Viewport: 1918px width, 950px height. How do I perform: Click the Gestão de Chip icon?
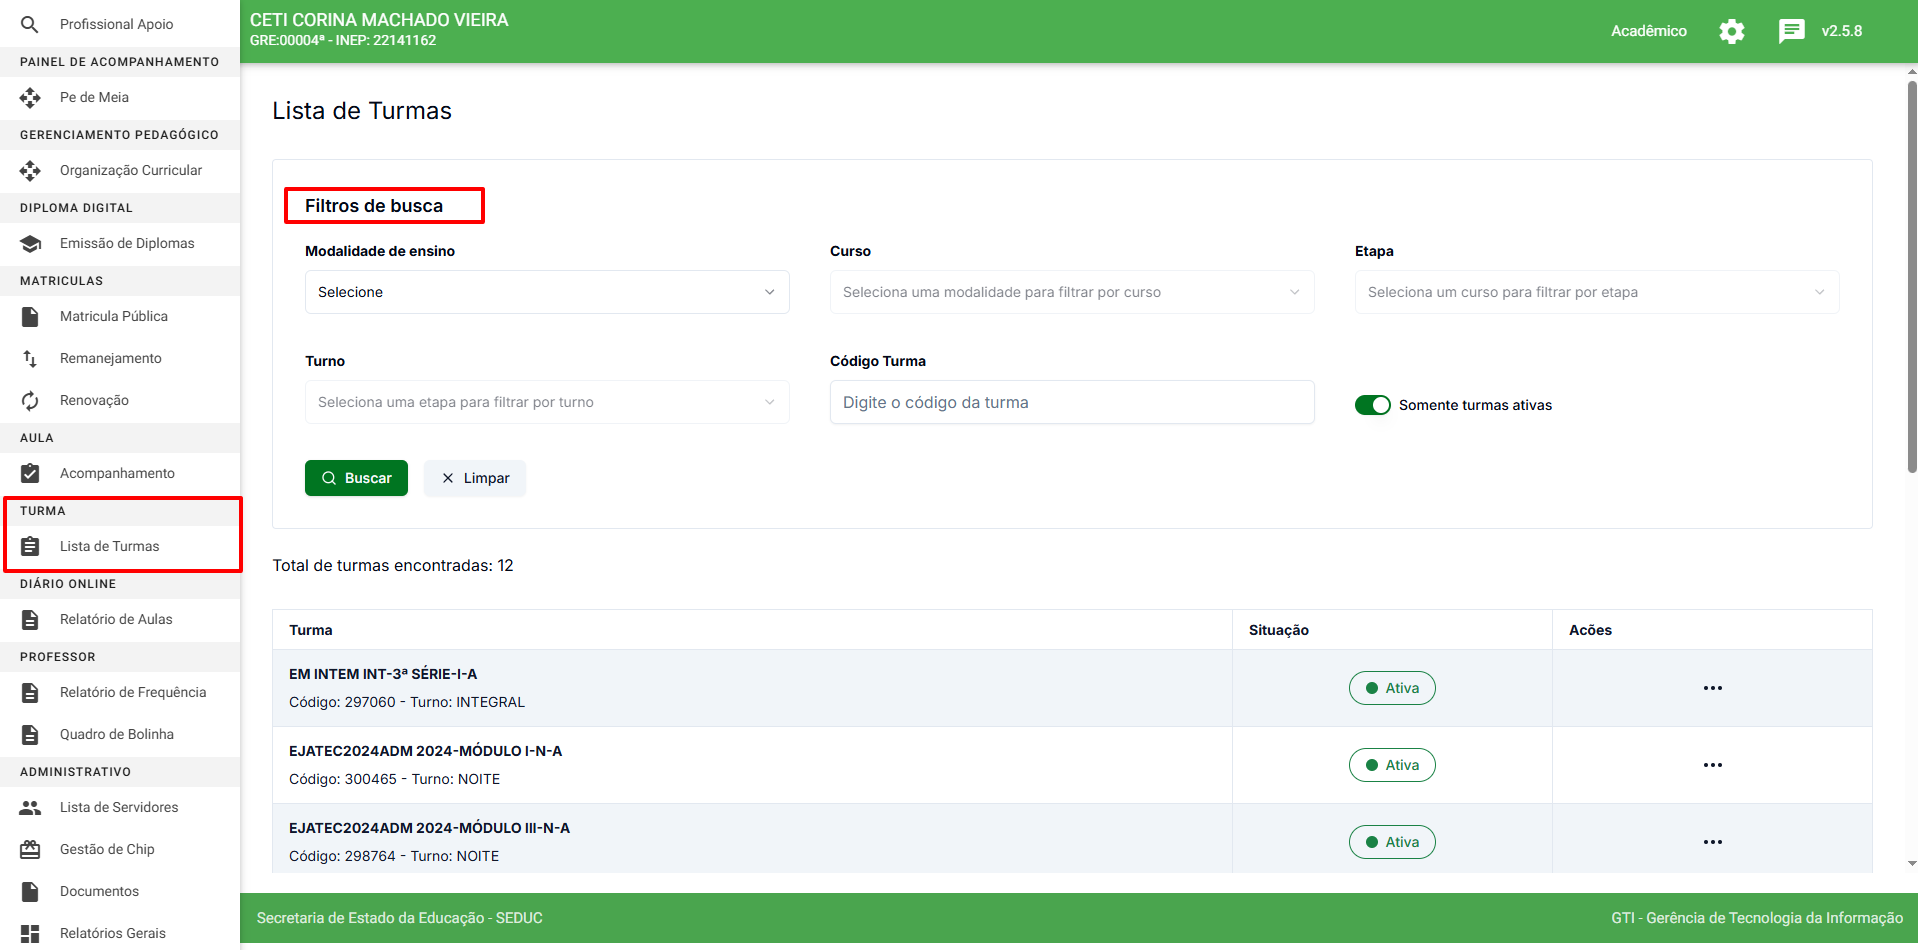click(x=30, y=849)
